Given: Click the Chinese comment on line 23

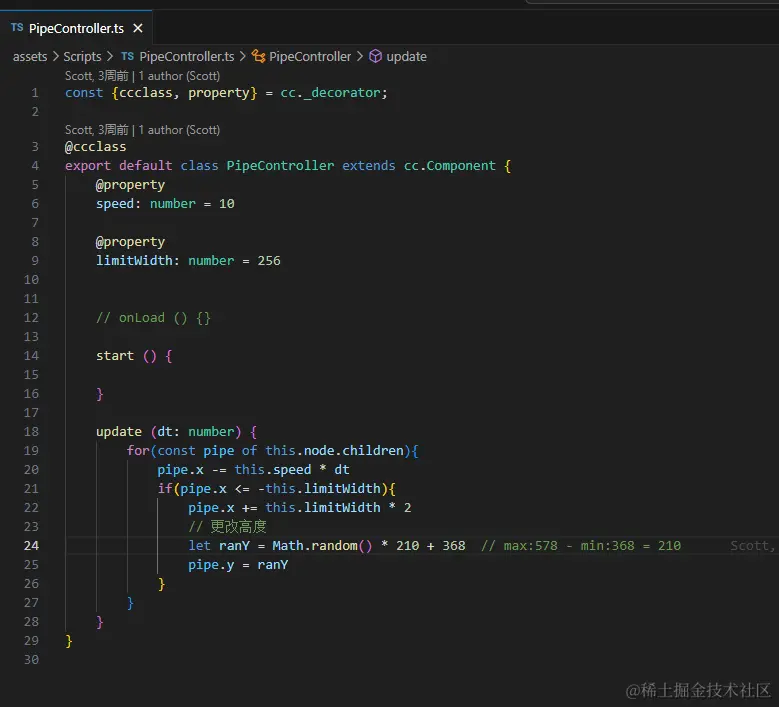Looking at the screenshot, I should coord(228,527).
